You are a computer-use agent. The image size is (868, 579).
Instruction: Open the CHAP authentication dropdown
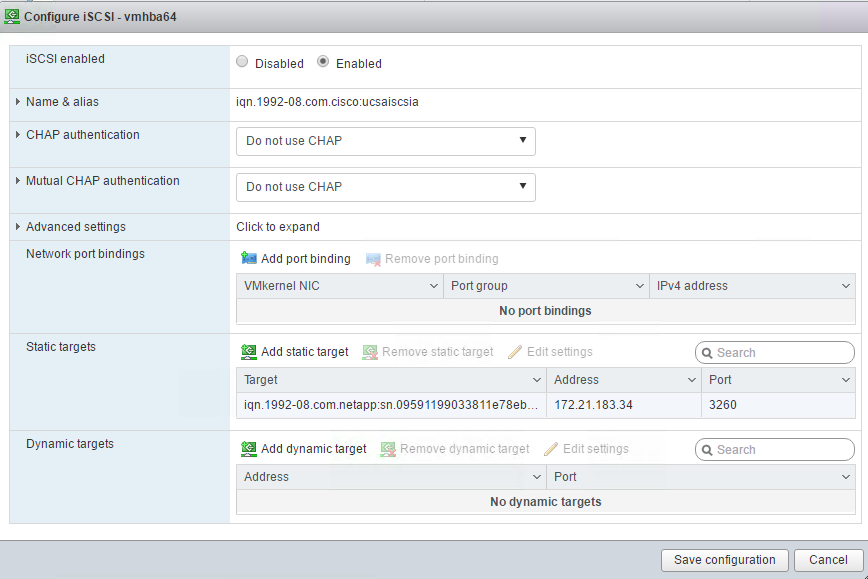(386, 141)
